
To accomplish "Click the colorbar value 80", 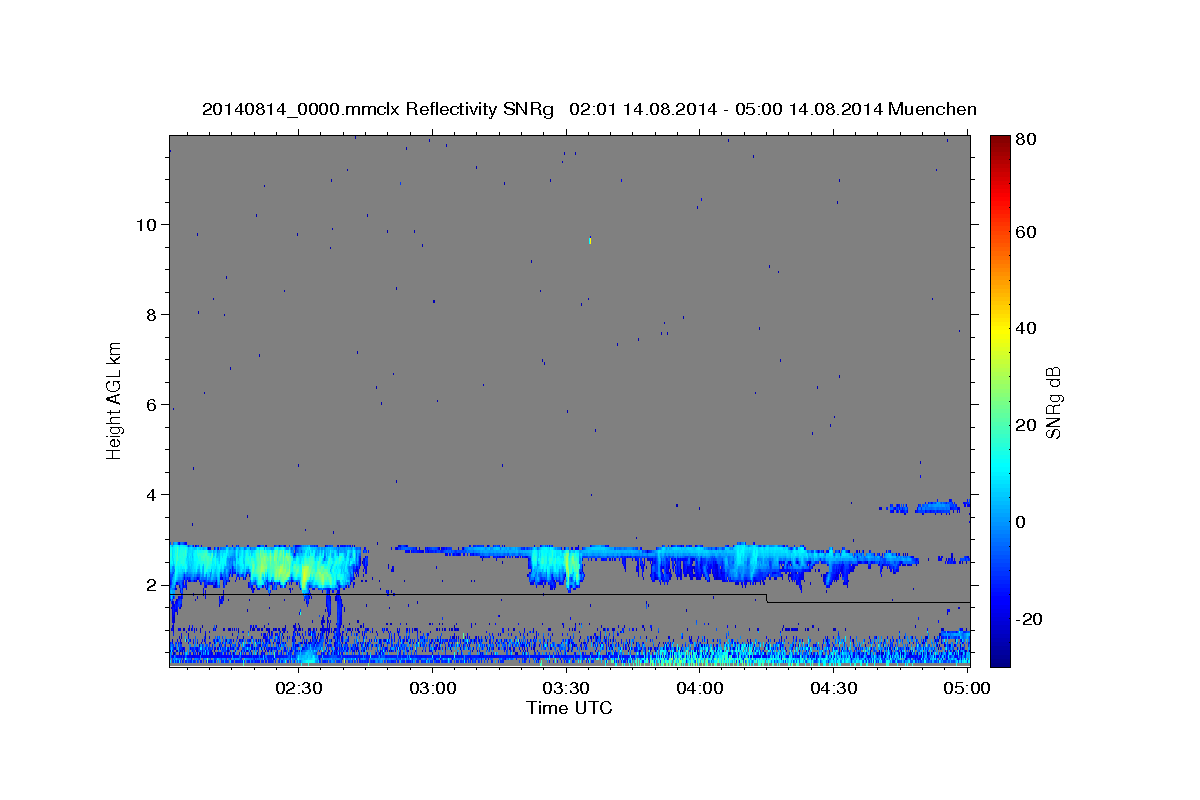I will [x=1025, y=139].
